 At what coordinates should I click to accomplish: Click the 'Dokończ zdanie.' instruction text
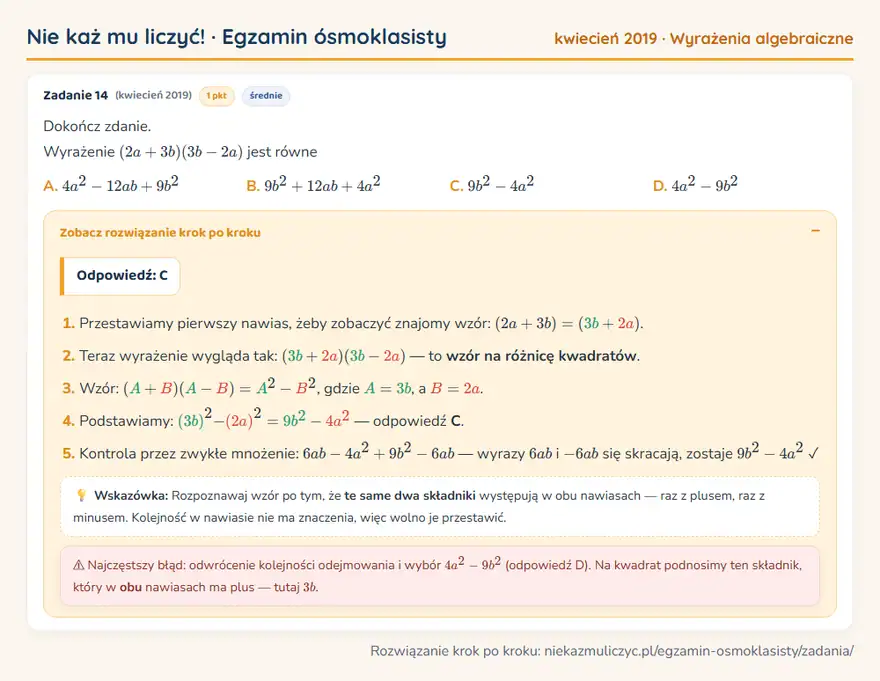click(97, 126)
